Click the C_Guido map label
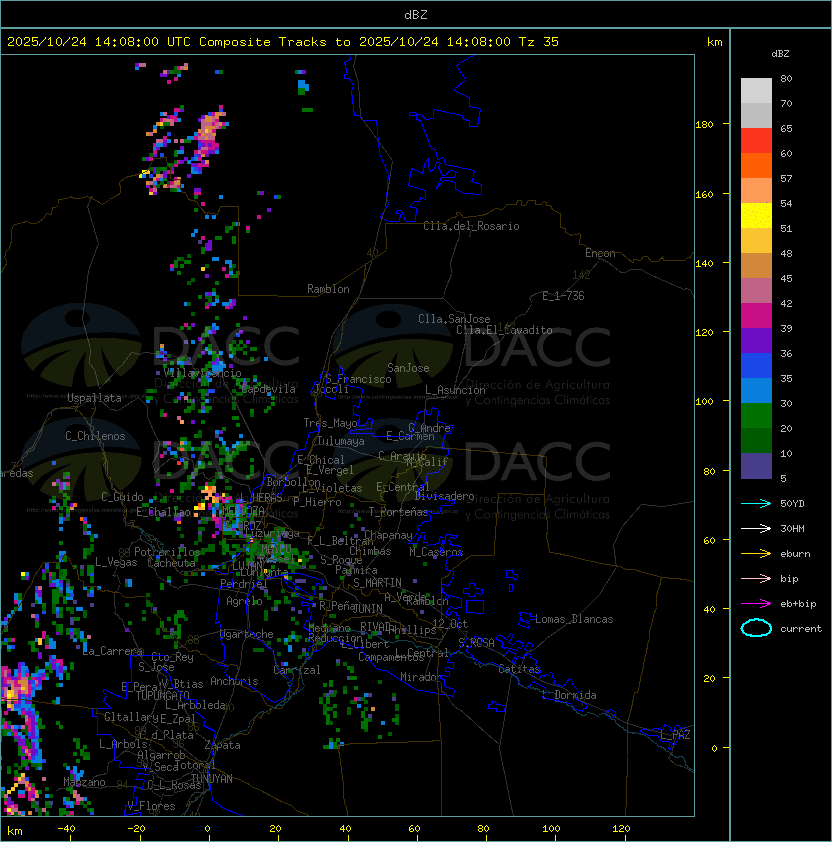The width and height of the screenshot is (832, 842). coord(122,497)
